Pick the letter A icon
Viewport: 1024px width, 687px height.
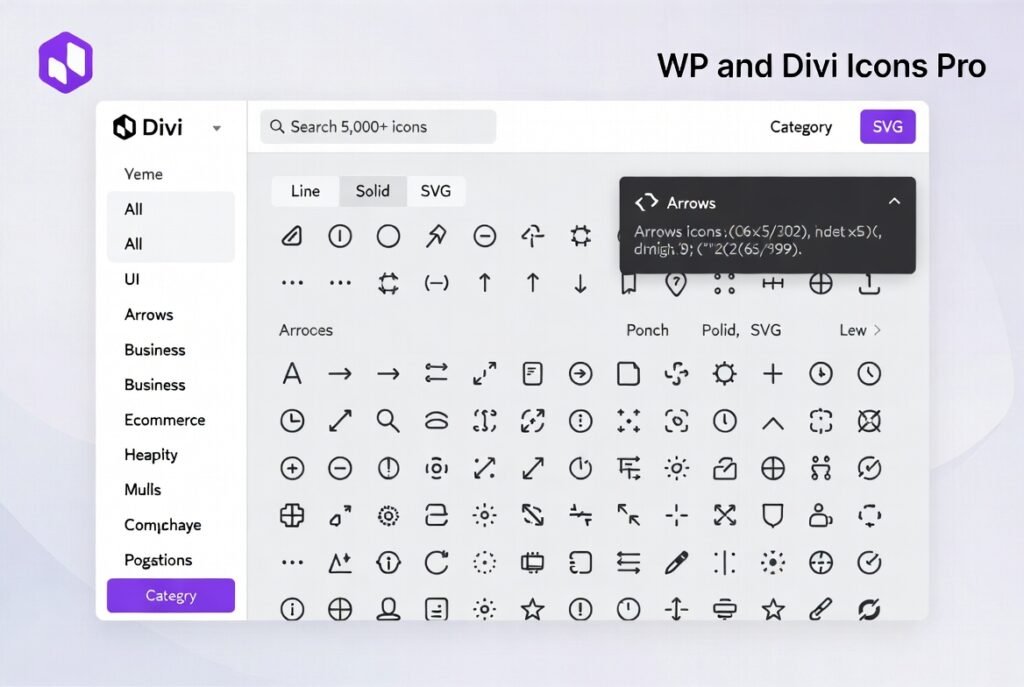click(x=292, y=374)
